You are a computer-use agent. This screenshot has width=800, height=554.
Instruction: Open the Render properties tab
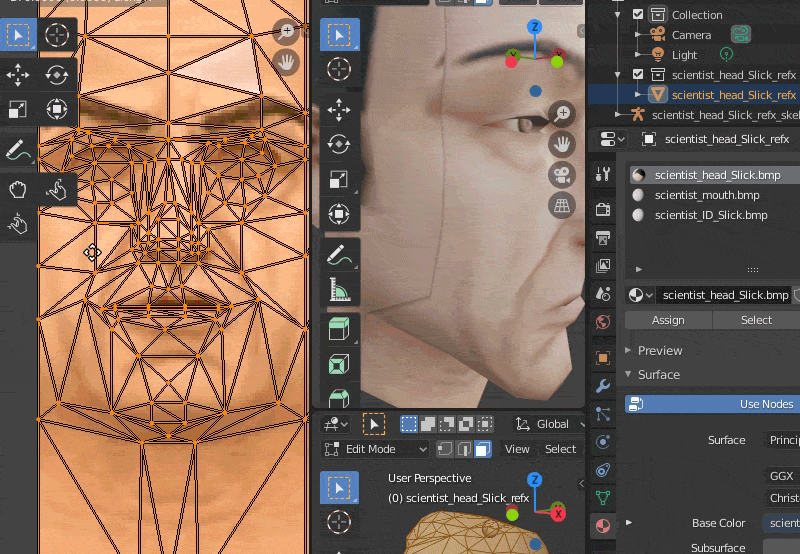[603, 209]
